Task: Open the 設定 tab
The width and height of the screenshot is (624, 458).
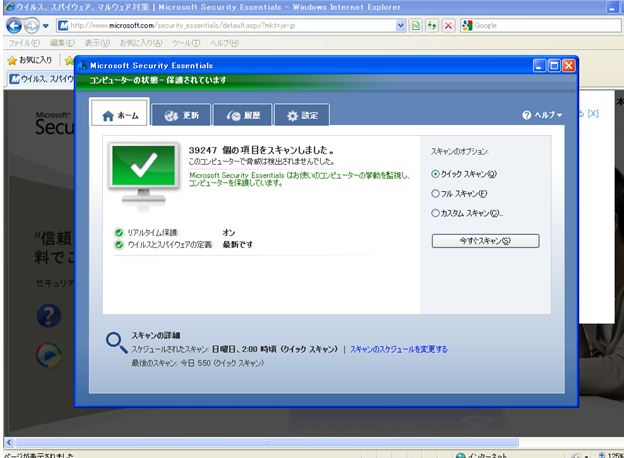Action: (302, 115)
